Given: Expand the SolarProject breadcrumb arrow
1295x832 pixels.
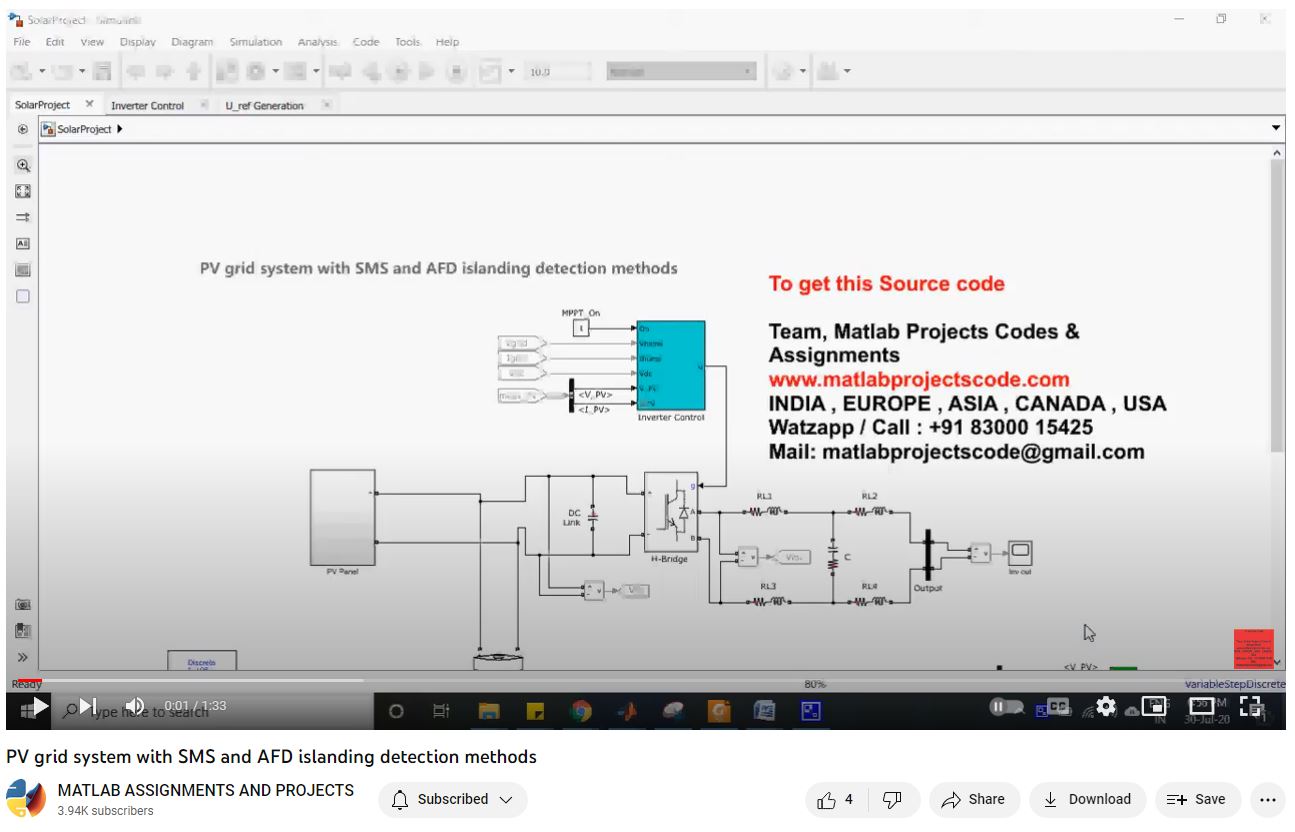Looking at the screenshot, I should coord(120,129).
